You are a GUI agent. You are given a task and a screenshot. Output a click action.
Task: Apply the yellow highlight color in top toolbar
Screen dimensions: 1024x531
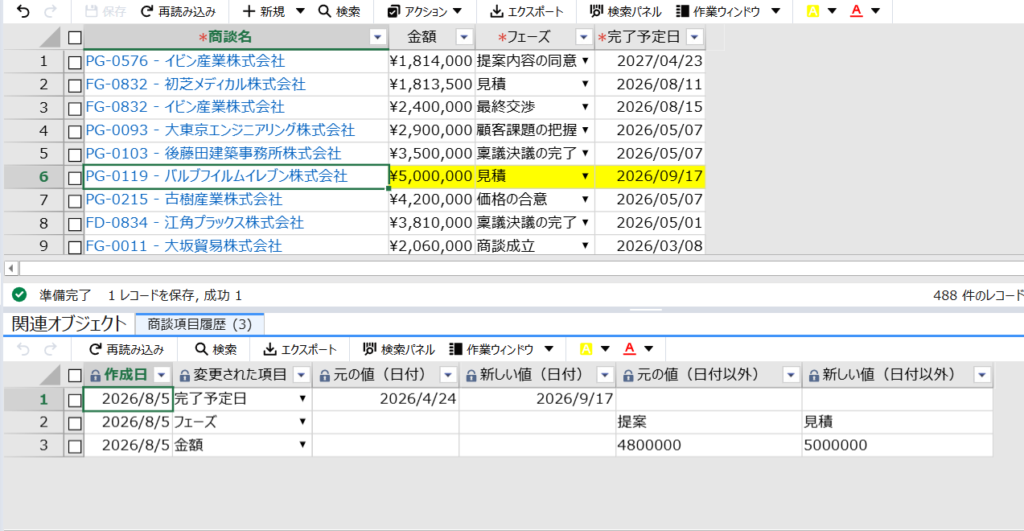point(813,11)
